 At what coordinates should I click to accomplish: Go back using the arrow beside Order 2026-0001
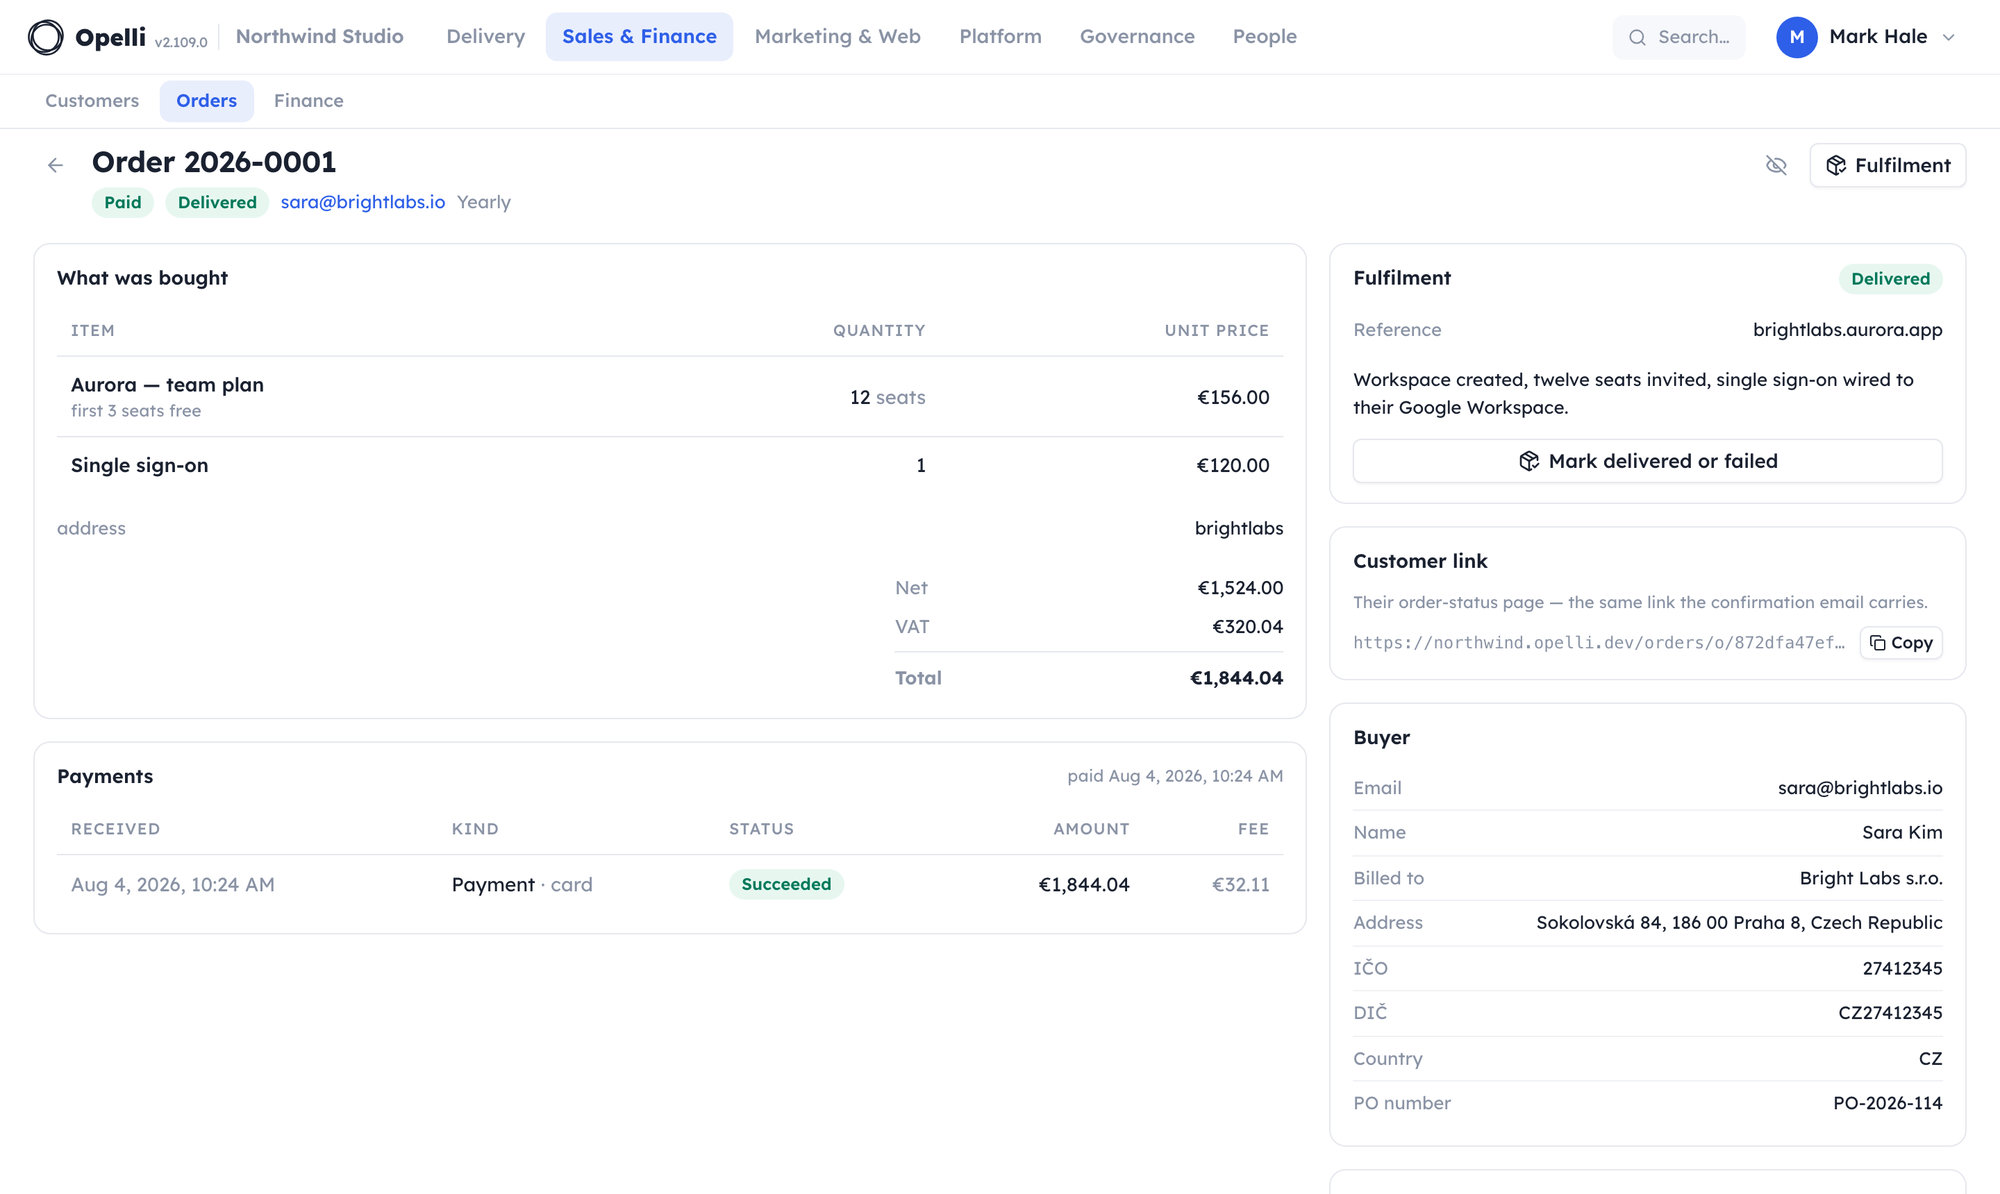[56, 165]
